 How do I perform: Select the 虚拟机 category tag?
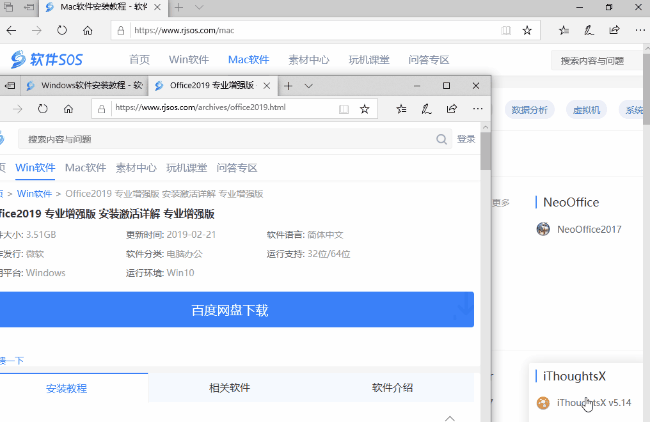click(586, 110)
